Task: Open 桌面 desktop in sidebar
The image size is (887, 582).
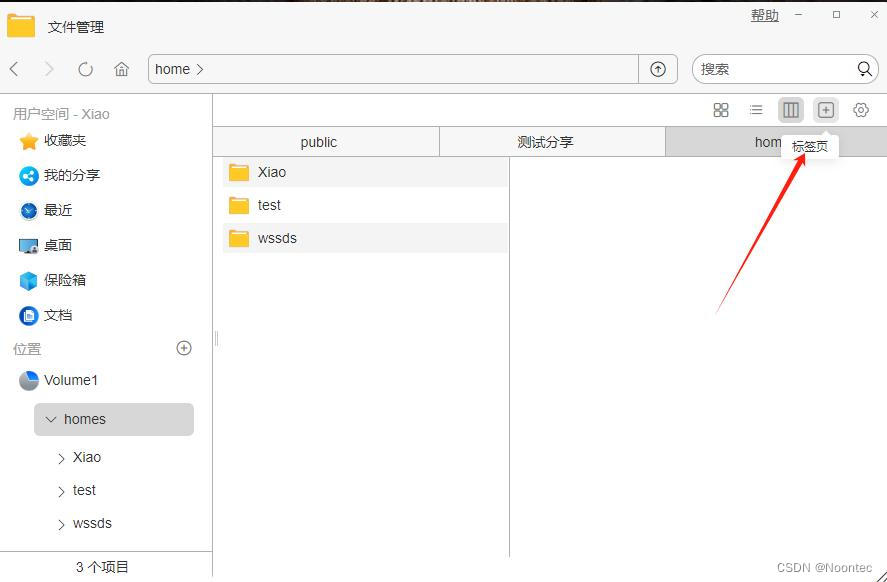Action: tap(46, 246)
